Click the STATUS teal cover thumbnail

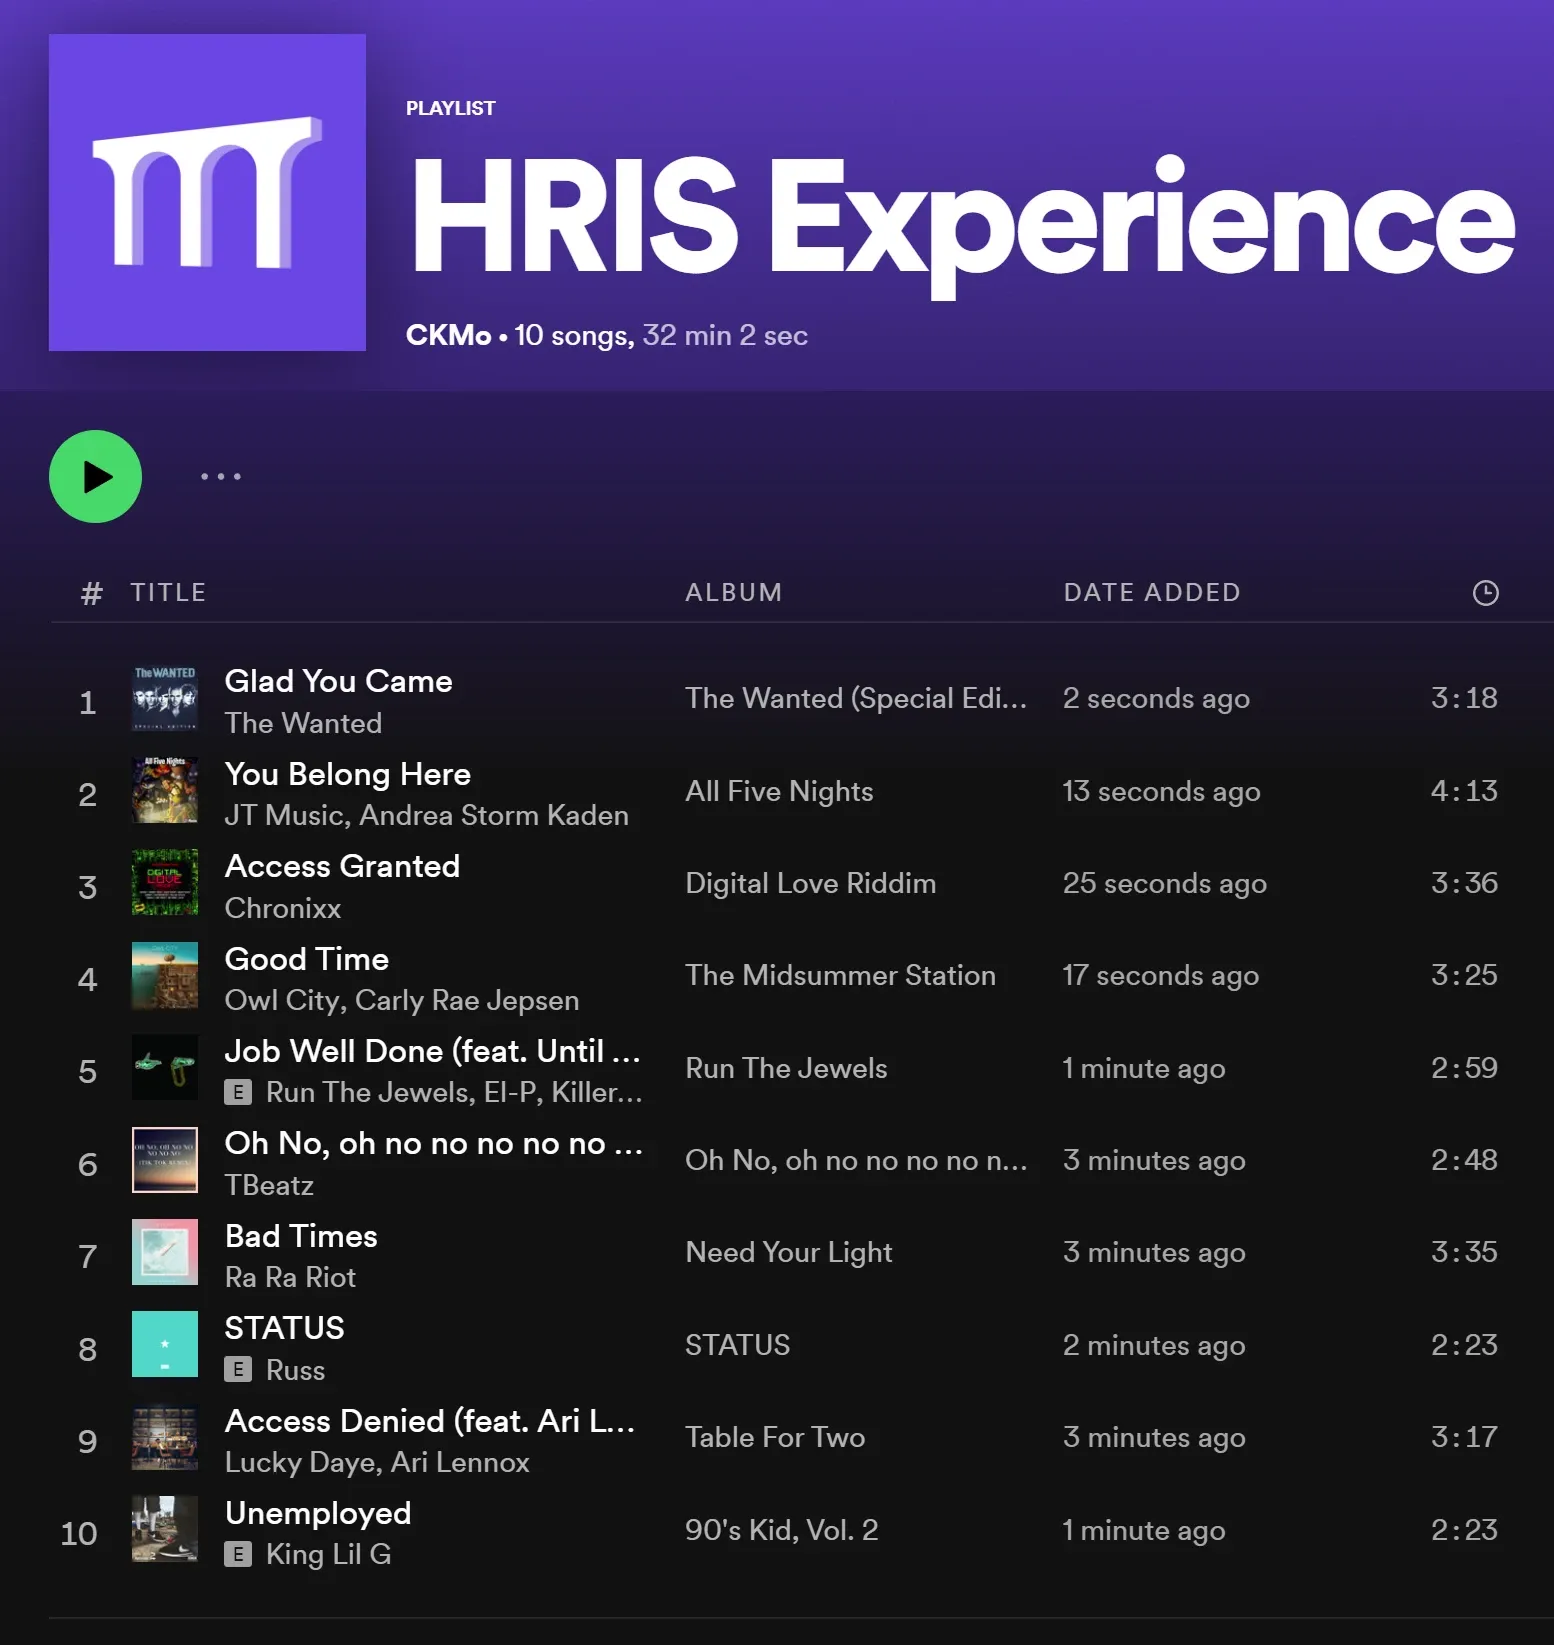(165, 1345)
